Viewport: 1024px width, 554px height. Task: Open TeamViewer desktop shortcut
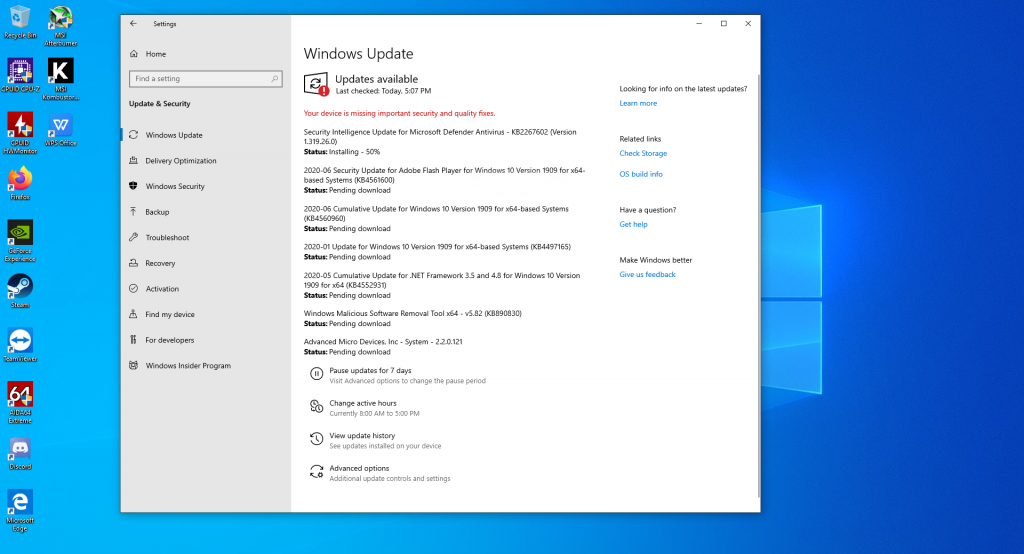(20, 342)
